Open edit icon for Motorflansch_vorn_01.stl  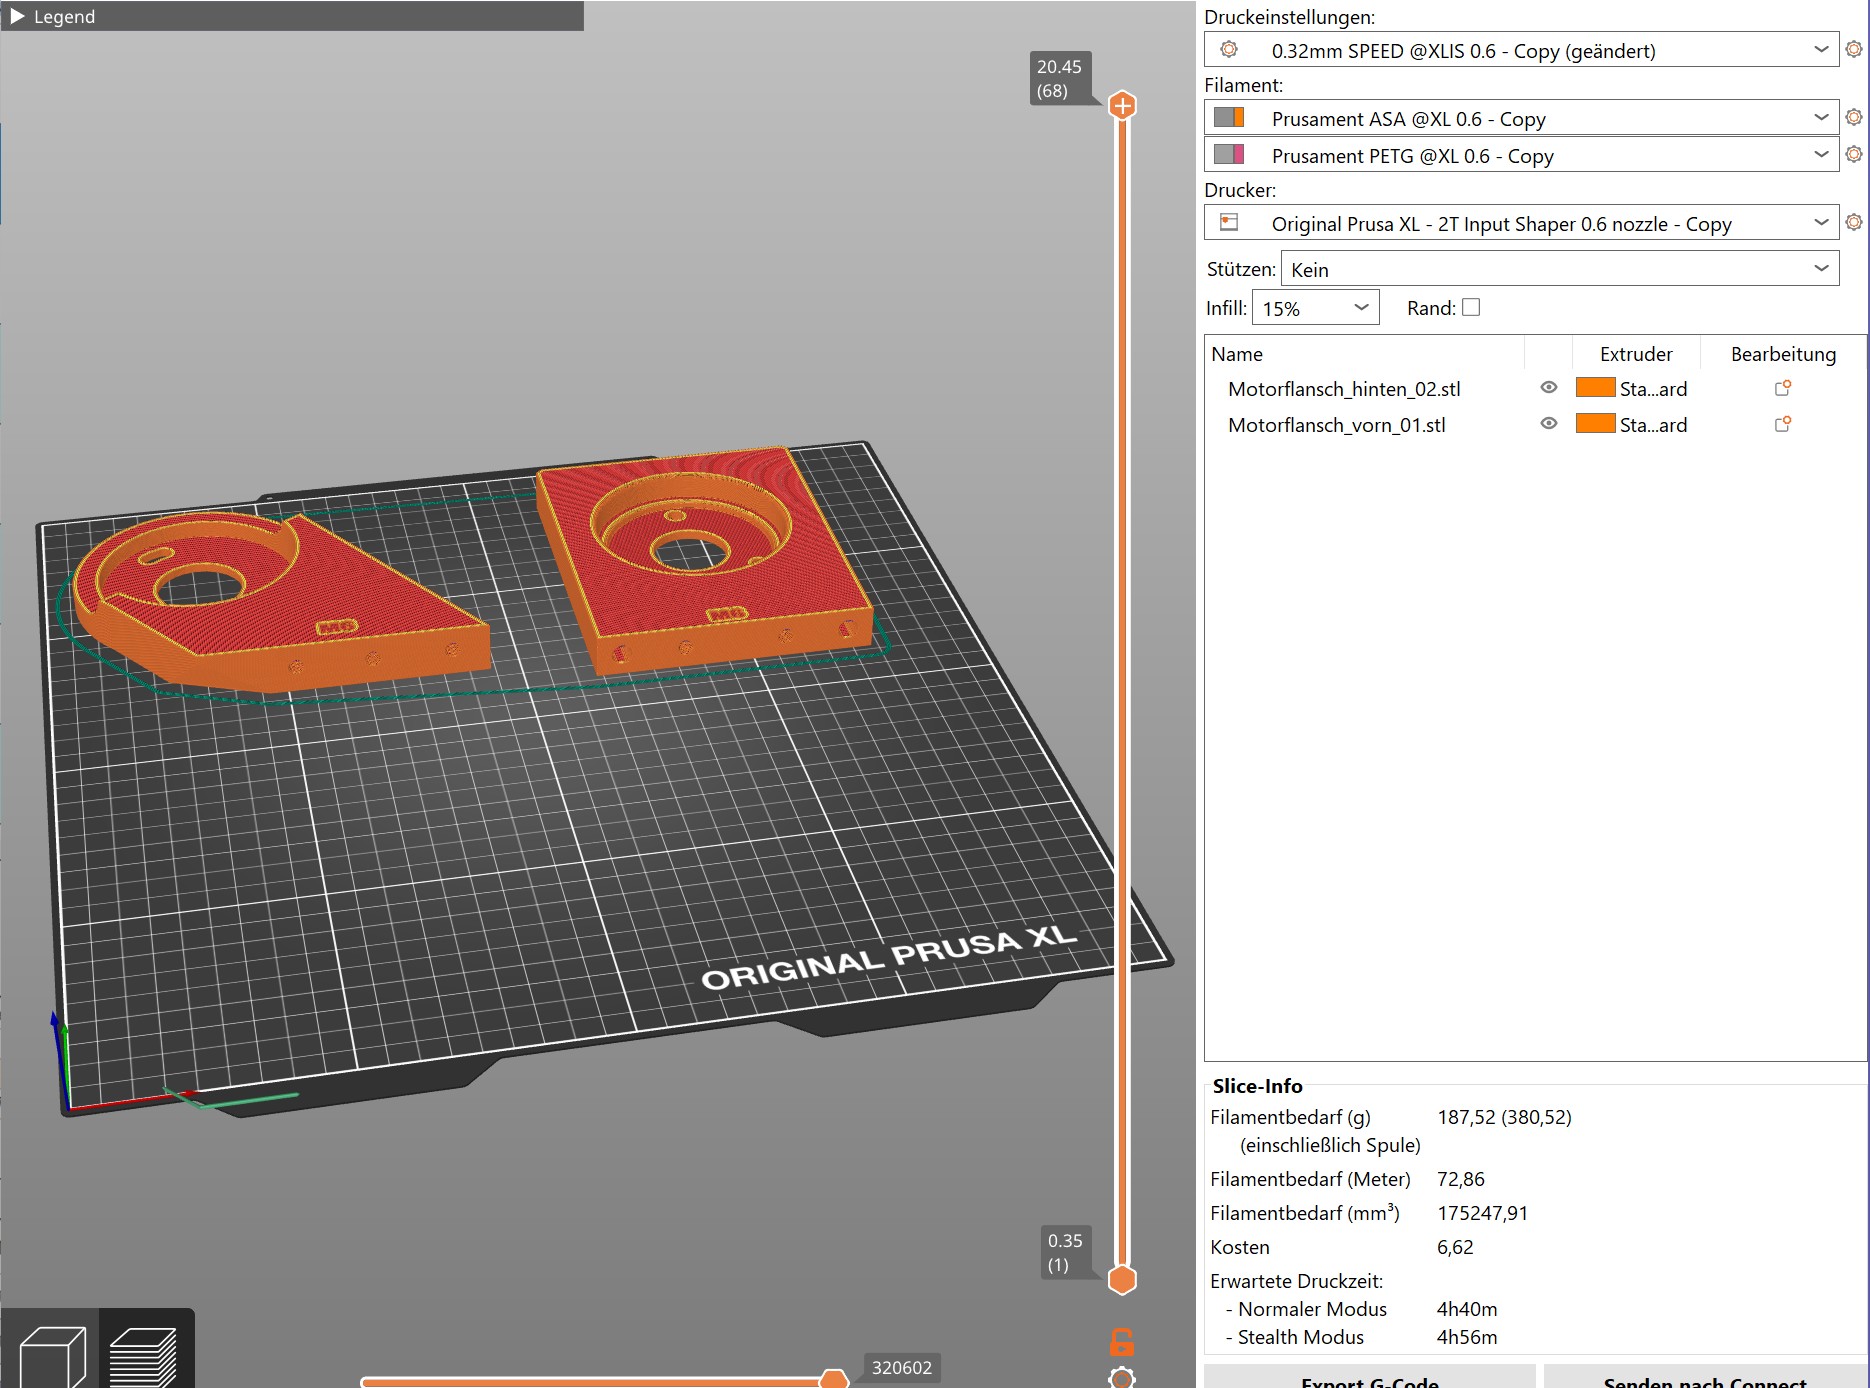(x=1782, y=424)
